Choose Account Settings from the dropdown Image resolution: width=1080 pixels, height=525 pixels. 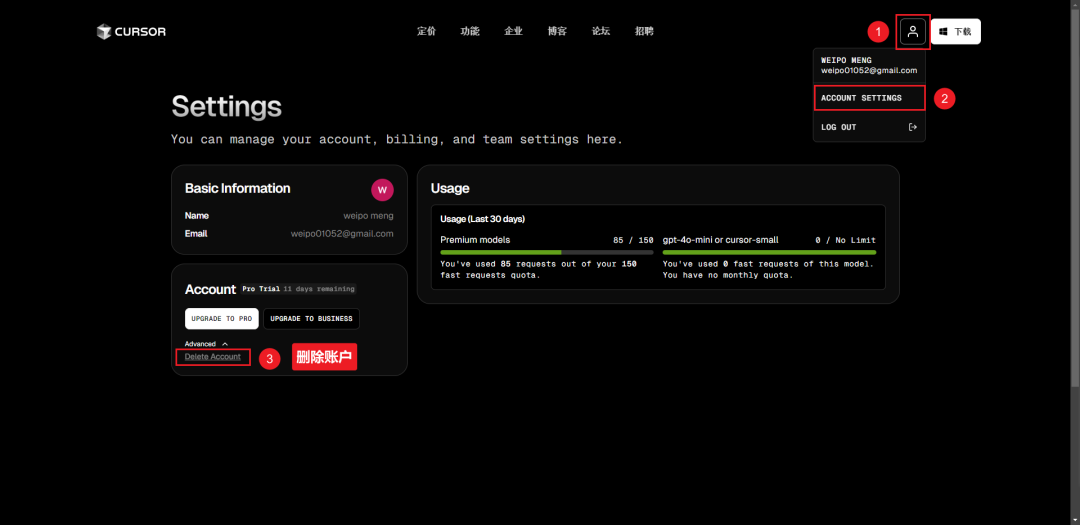(x=861, y=98)
